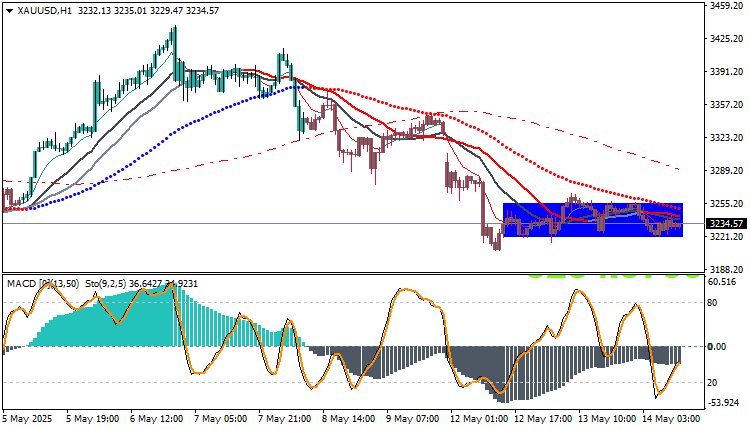Select the -53.924 indicator scale value
The width and height of the screenshot is (750, 430).
point(723,403)
